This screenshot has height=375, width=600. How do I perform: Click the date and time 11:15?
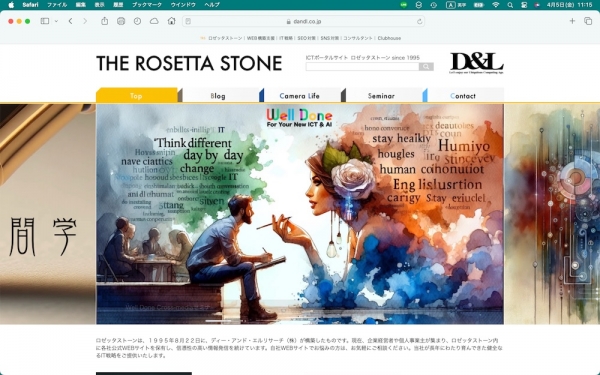[x=569, y=5]
